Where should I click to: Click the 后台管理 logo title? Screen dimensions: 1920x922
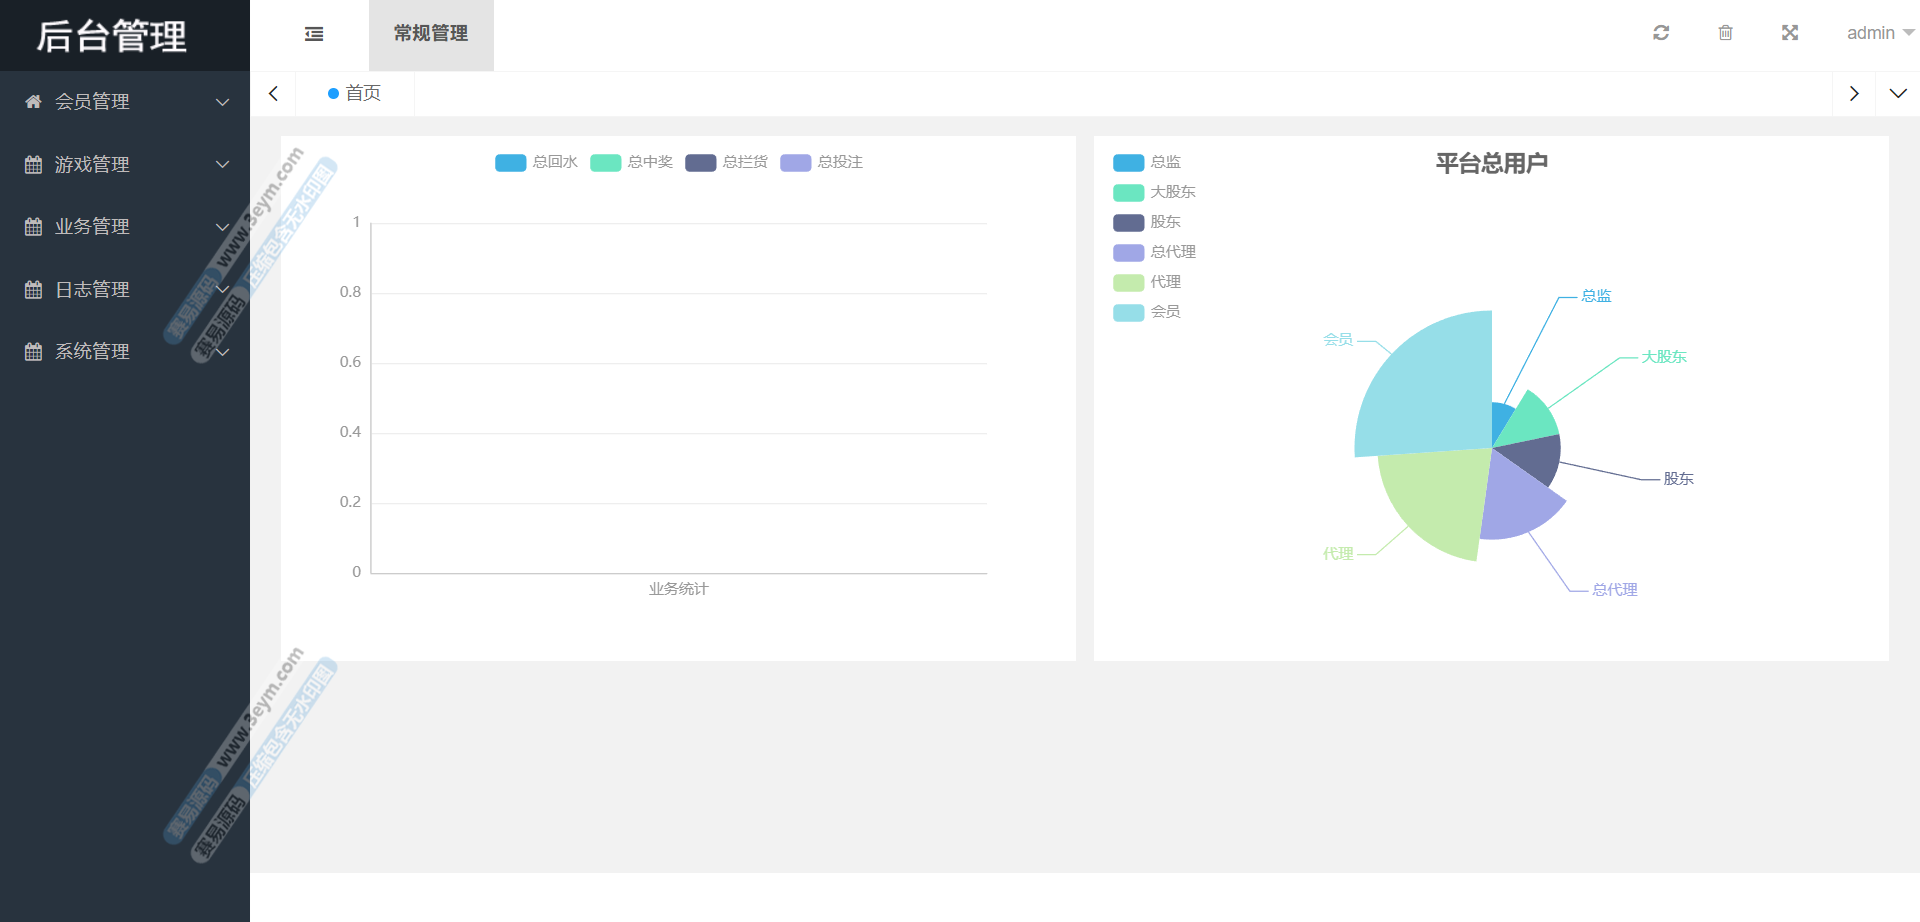(112, 36)
